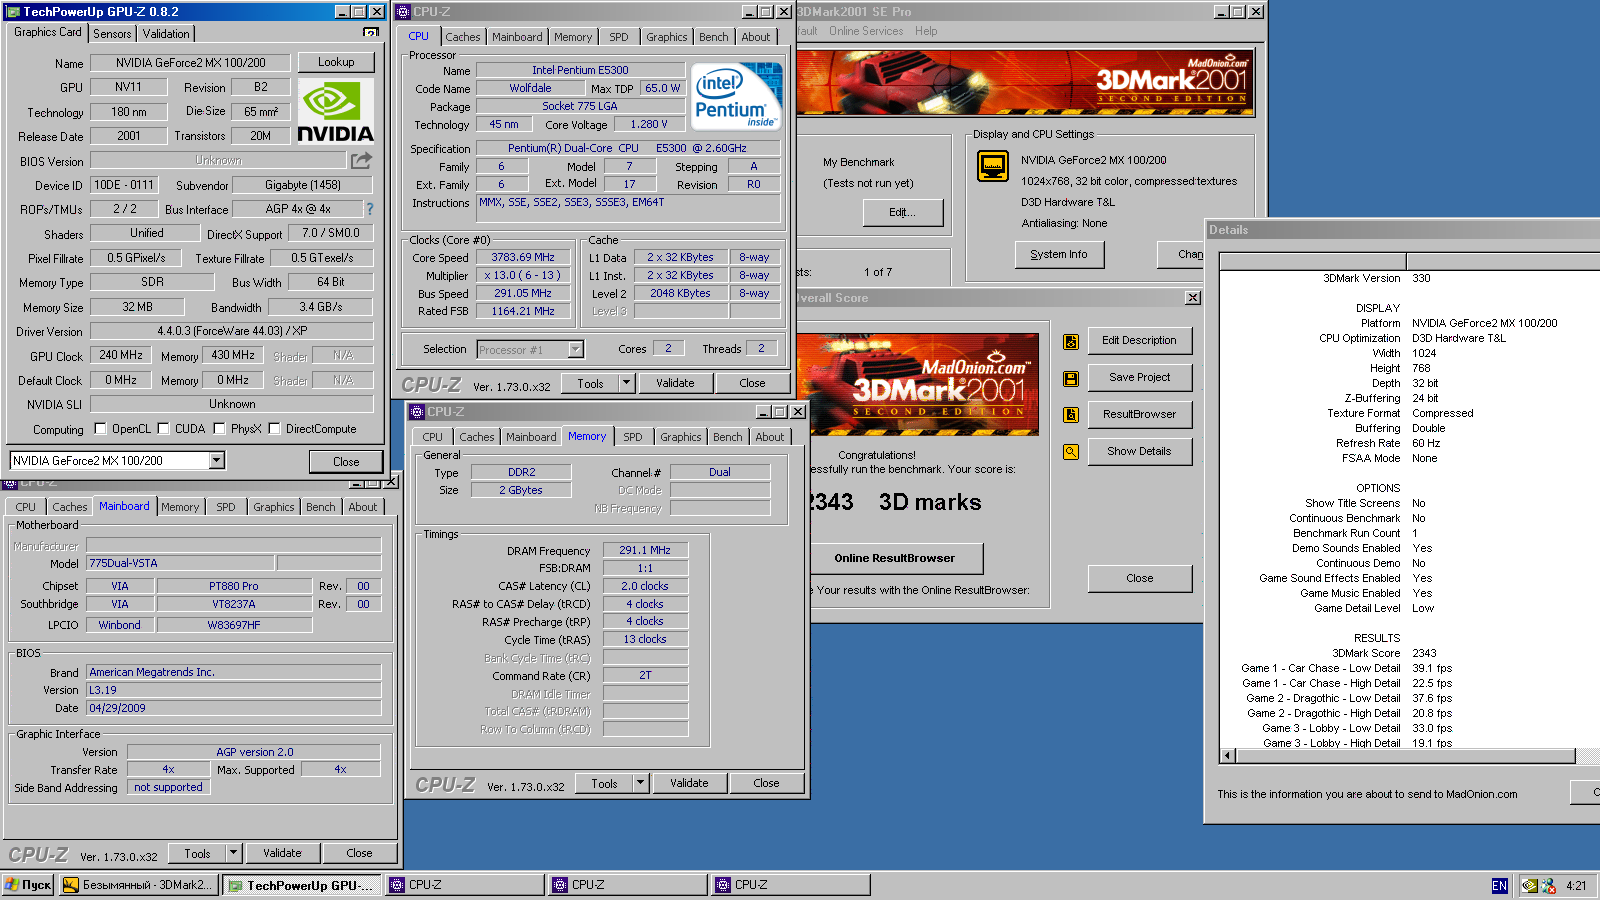The width and height of the screenshot is (1600, 900).
Task: Open Tools dropdown arrow in CPU-Z Mainboard window
Action: pos(234,853)
